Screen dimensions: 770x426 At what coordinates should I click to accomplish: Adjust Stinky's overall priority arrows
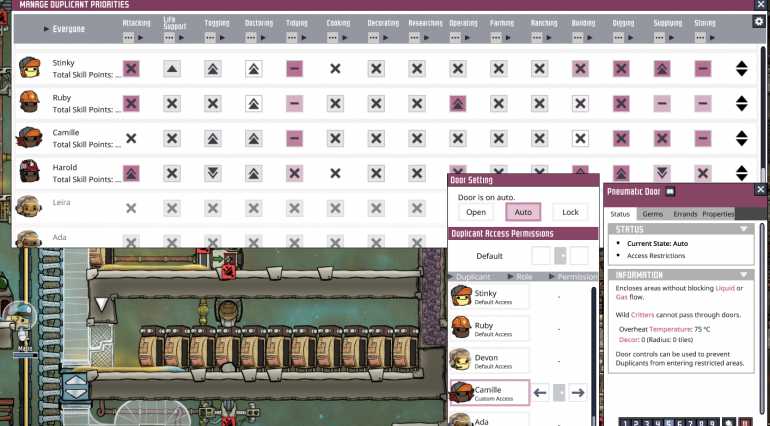[x=742, y=69]
